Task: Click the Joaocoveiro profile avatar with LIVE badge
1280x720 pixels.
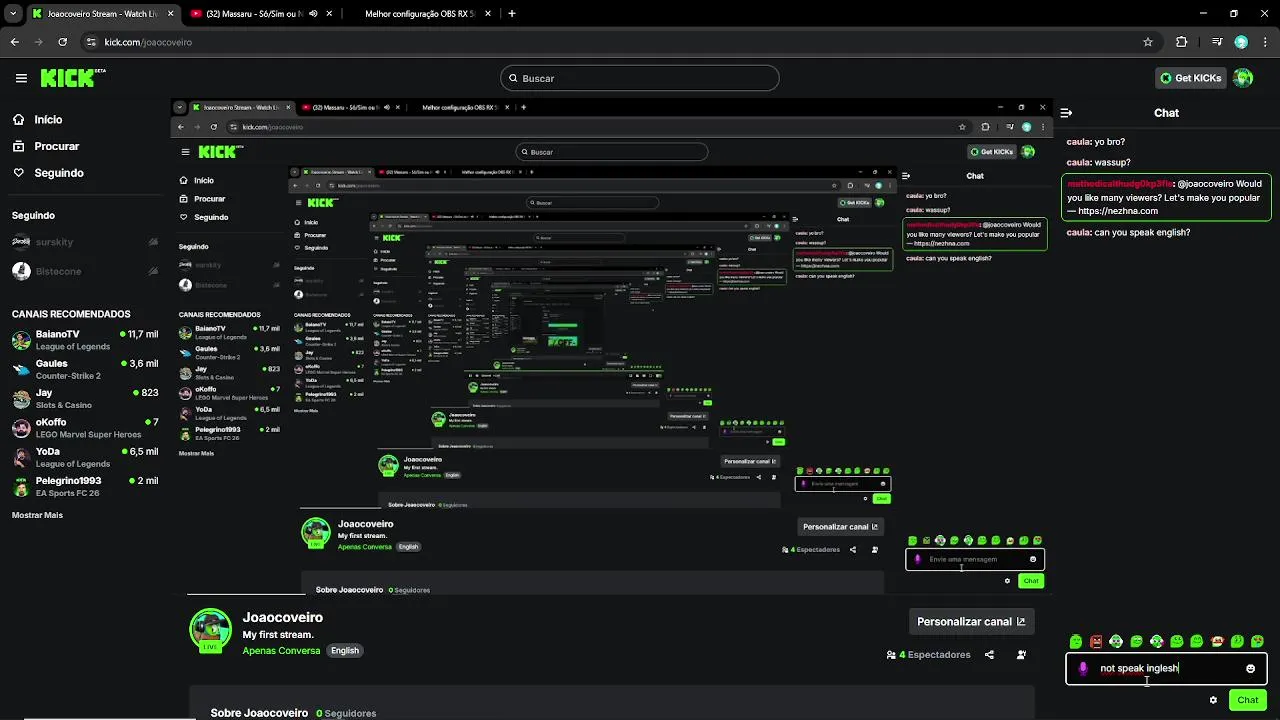Action: [x=211, y=630]
